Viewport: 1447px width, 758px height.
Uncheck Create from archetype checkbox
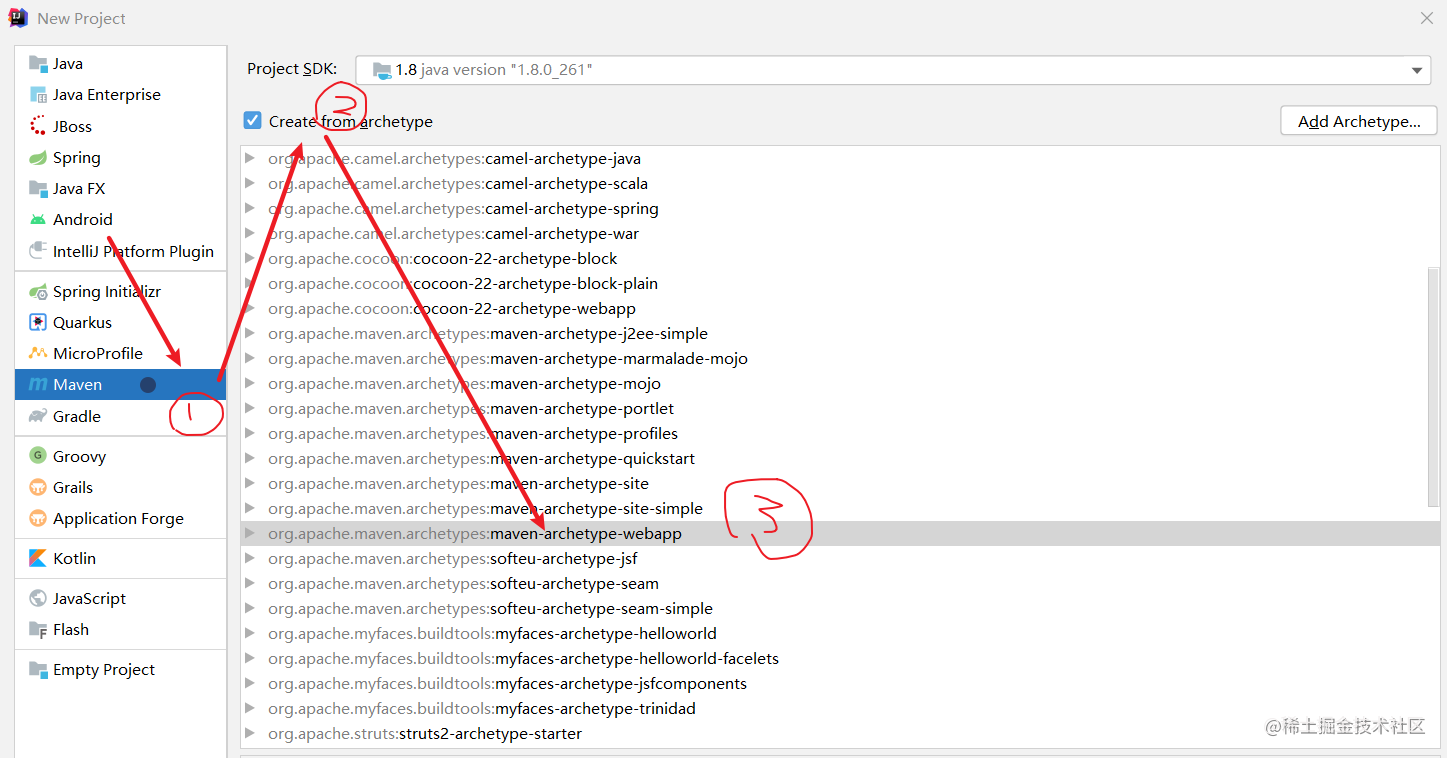pos(253,121)
